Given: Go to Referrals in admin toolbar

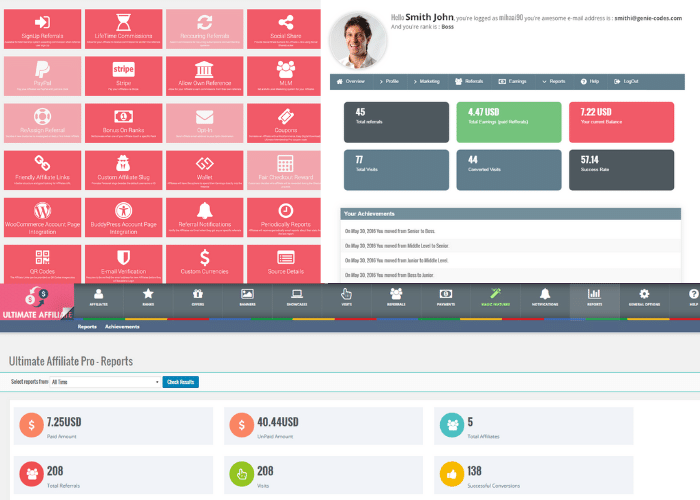Looking at the screenshot, I should pyautogui.click(x=396, y=298).
